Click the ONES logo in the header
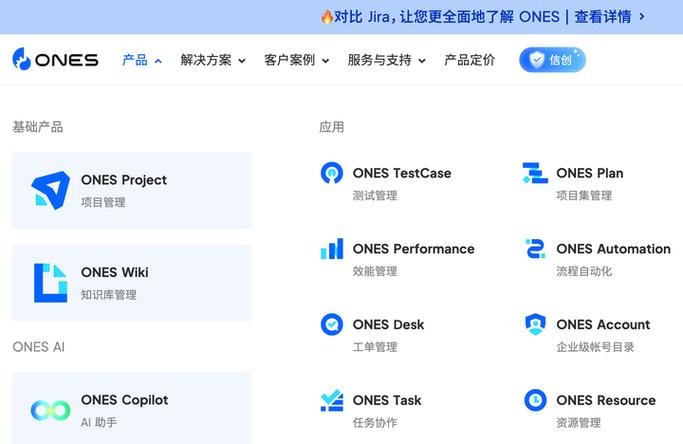683x444 pixels. 55,59
